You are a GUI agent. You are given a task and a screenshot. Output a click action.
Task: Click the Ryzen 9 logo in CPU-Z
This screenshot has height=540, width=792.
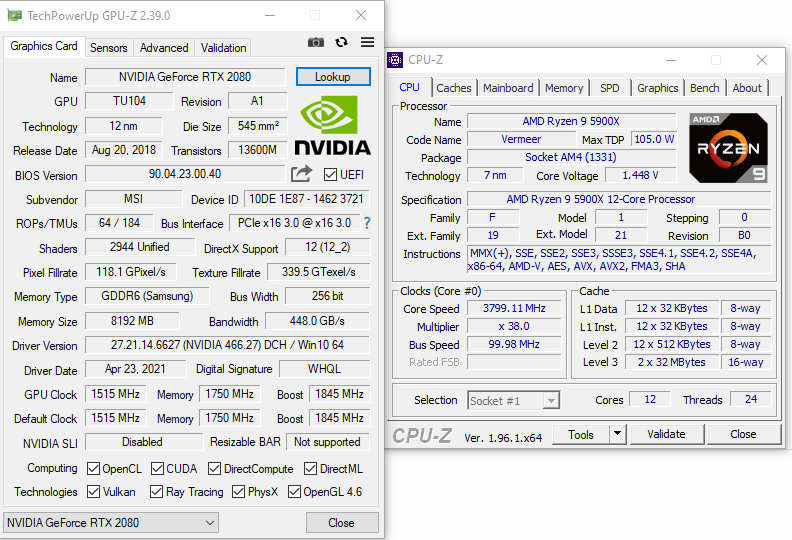pos(728,148)
